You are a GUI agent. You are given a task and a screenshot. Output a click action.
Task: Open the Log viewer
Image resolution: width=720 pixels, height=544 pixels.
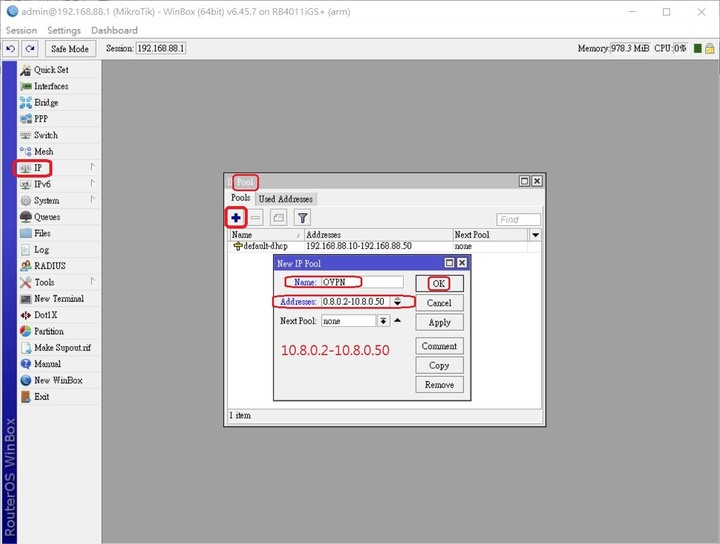59,250
